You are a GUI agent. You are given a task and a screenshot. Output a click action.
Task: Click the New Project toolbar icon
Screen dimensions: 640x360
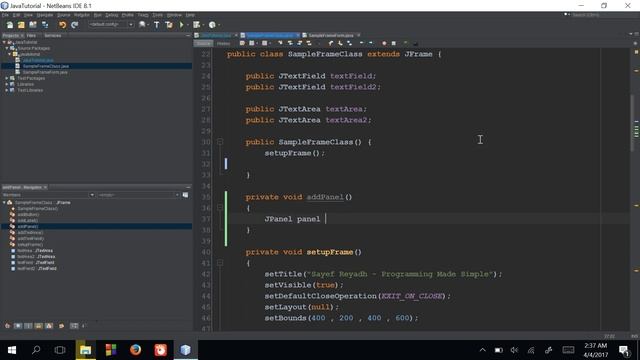21,25
